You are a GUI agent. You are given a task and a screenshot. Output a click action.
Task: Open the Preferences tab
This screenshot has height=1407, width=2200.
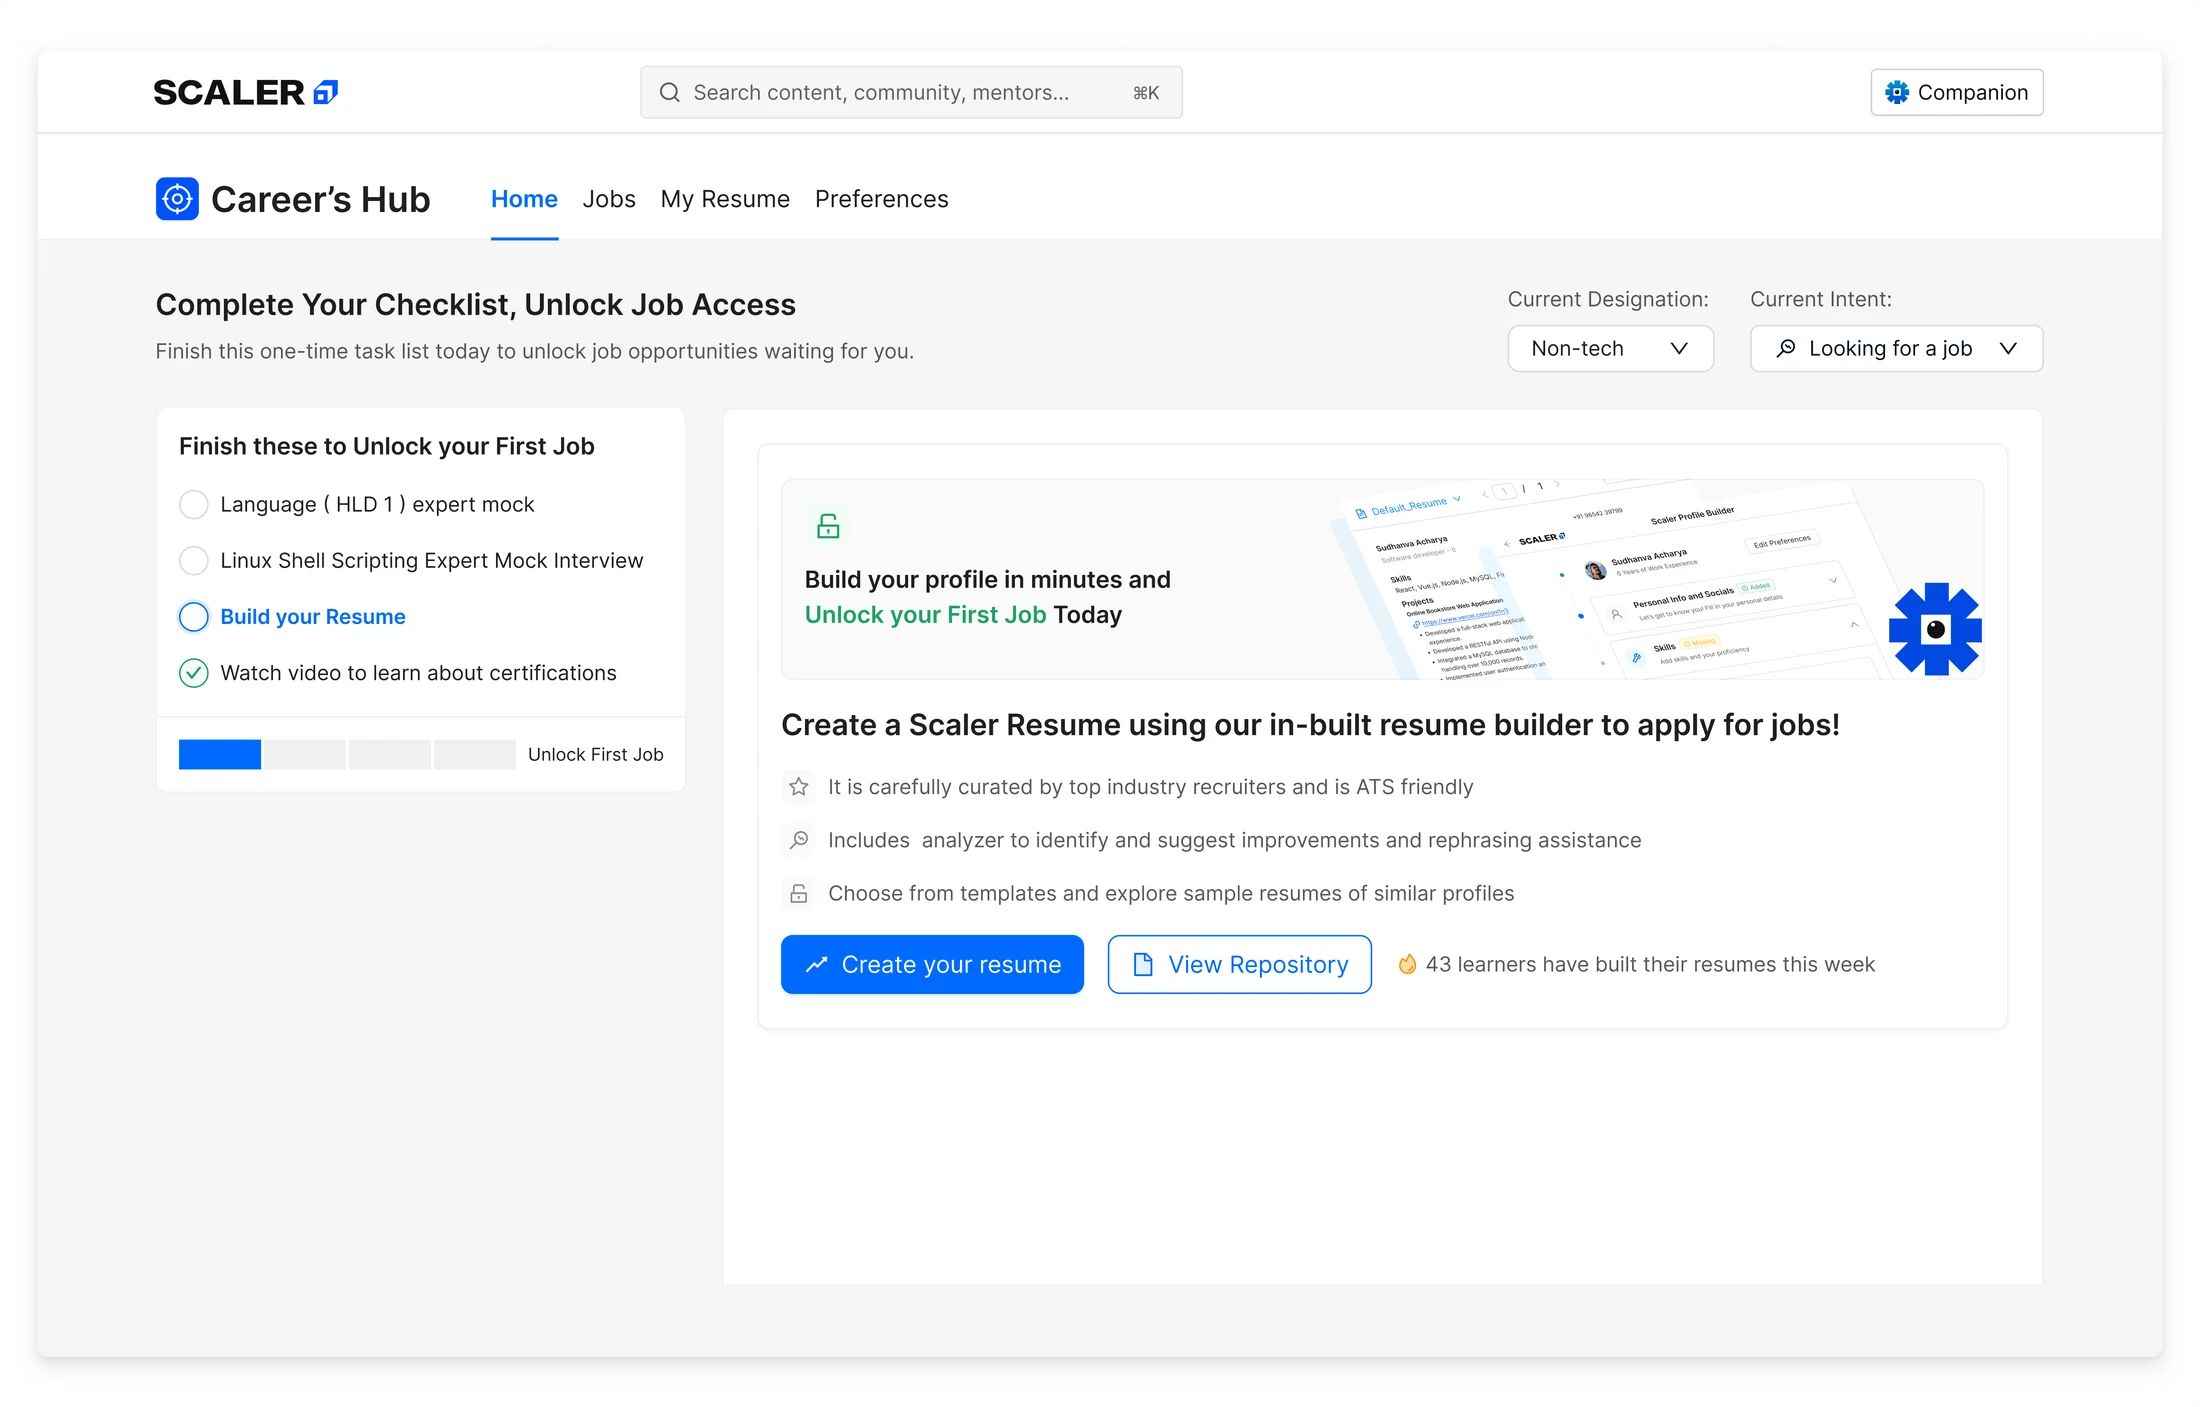pyautogui.click(x=881, y=199)
